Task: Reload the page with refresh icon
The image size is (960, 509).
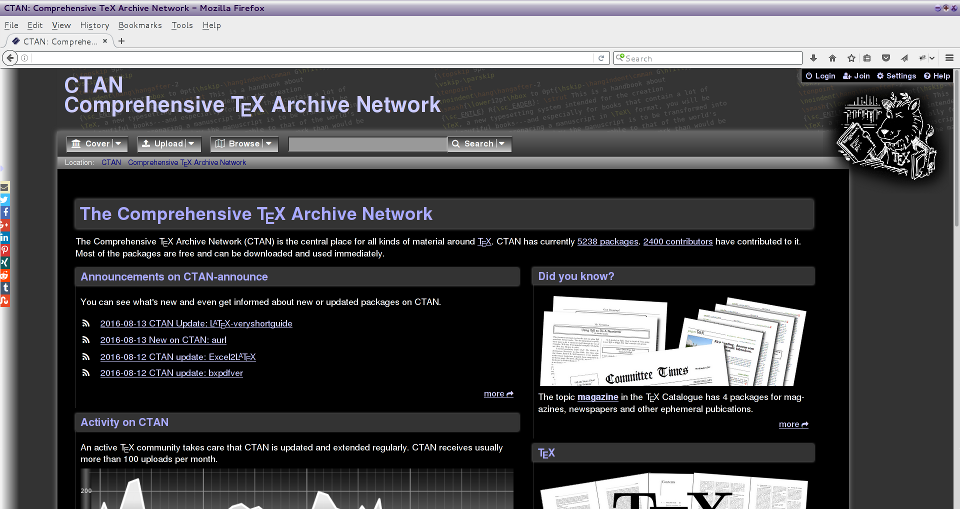Action: click(601, 58)
